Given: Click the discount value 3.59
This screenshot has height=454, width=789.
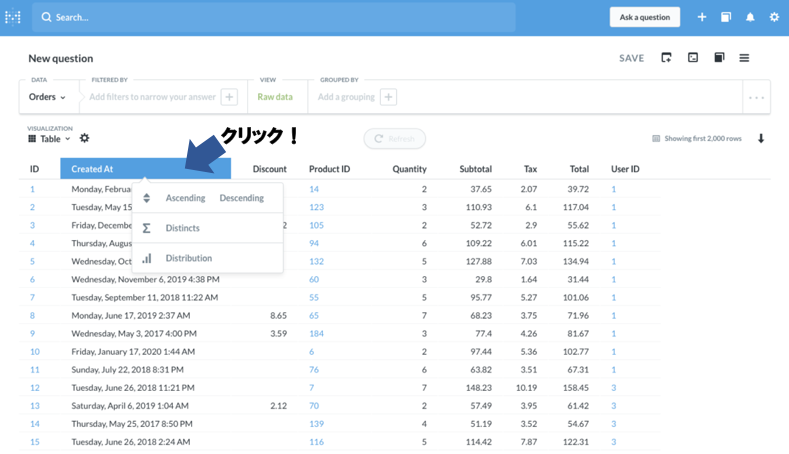Looking at the screenshot, I should [x=278, y=334].
